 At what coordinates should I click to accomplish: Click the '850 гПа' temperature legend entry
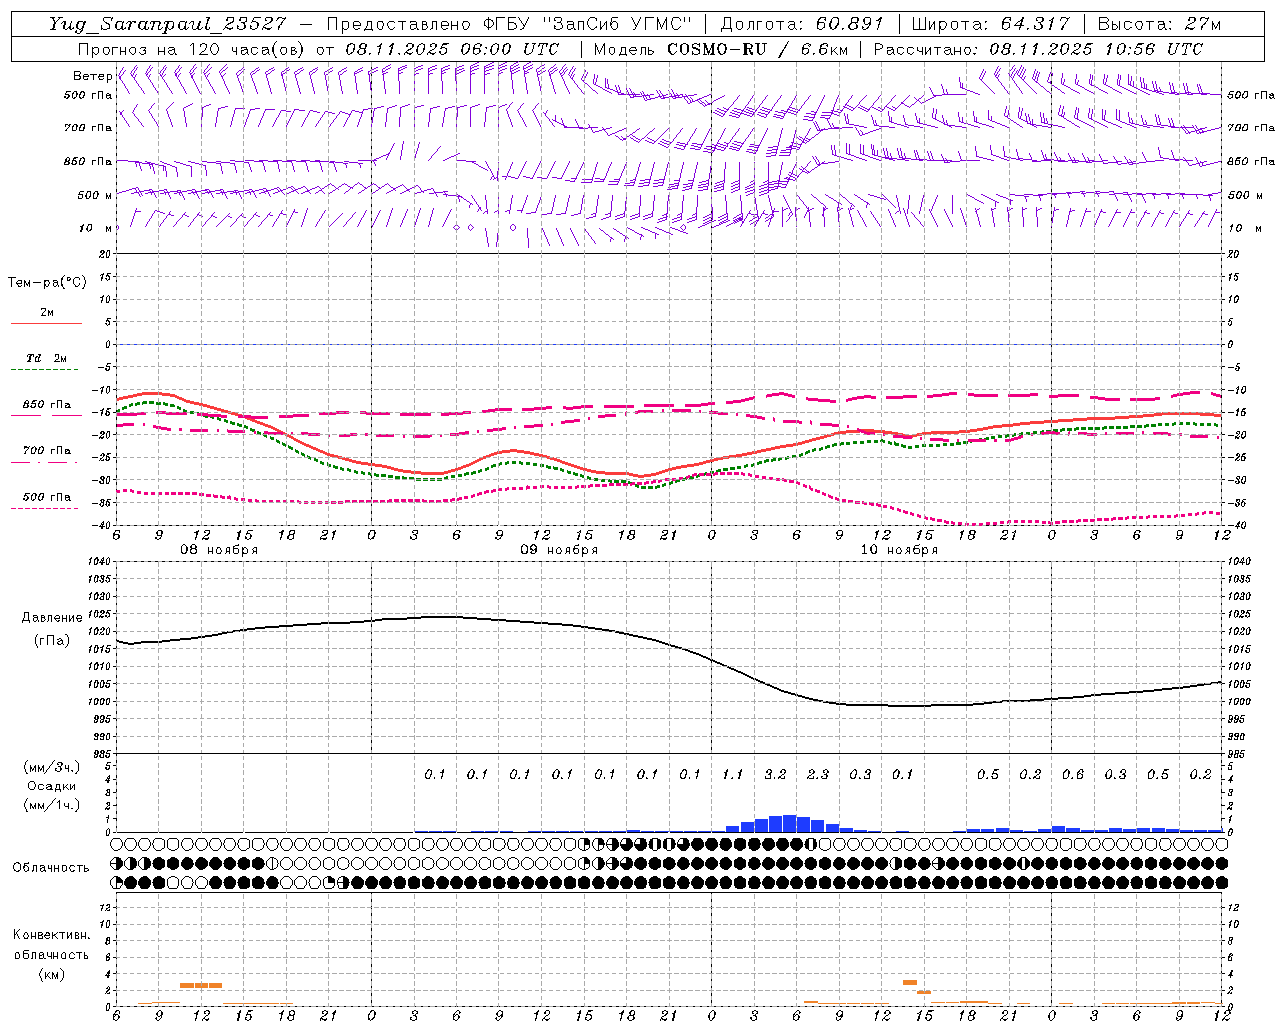47,405
